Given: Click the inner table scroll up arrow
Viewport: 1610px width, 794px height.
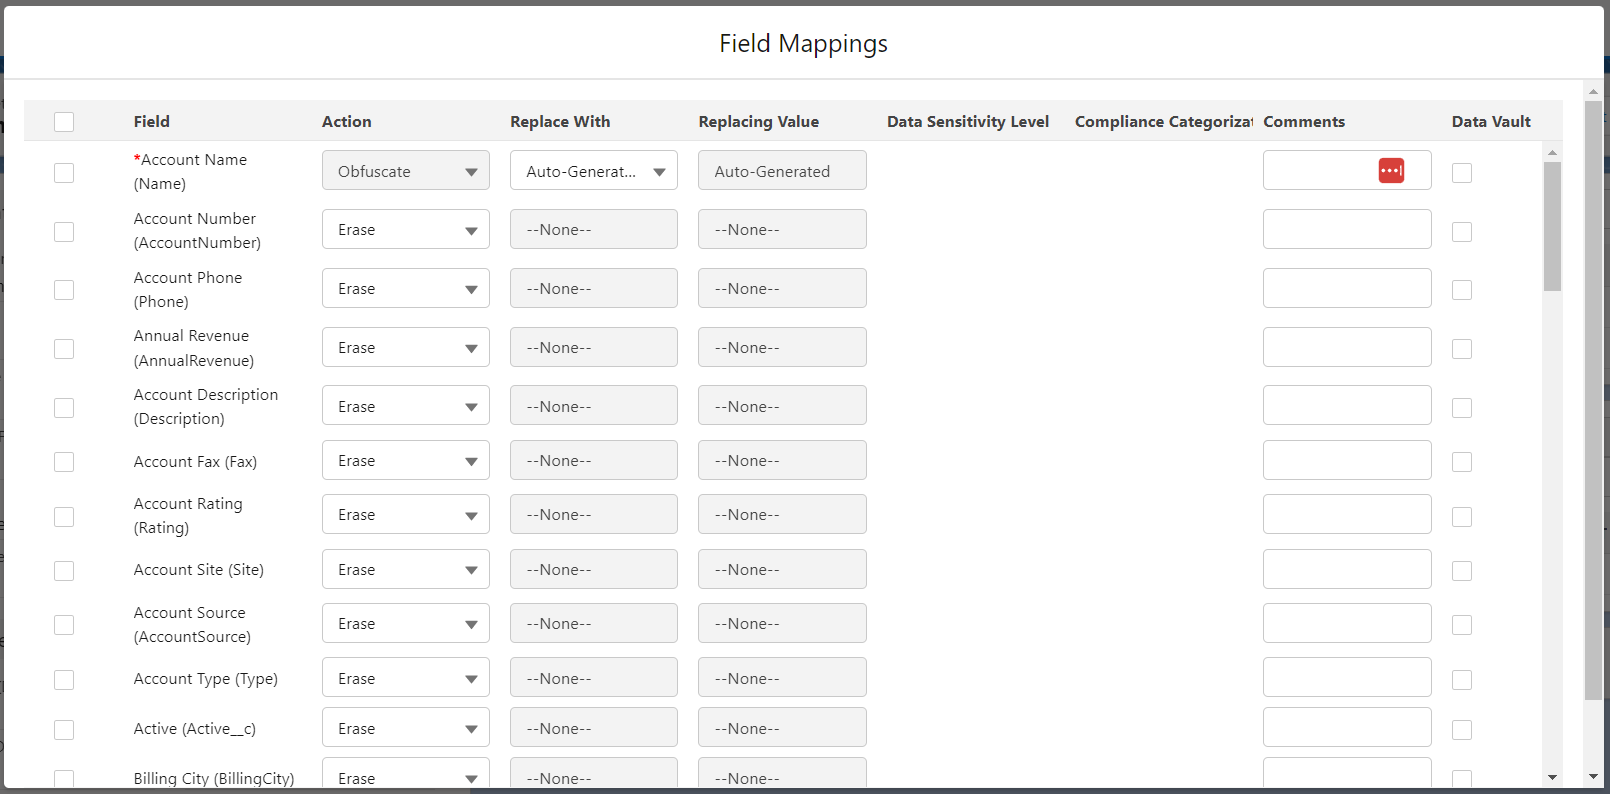Looking at the screenshot, I should coord(1552,153).
